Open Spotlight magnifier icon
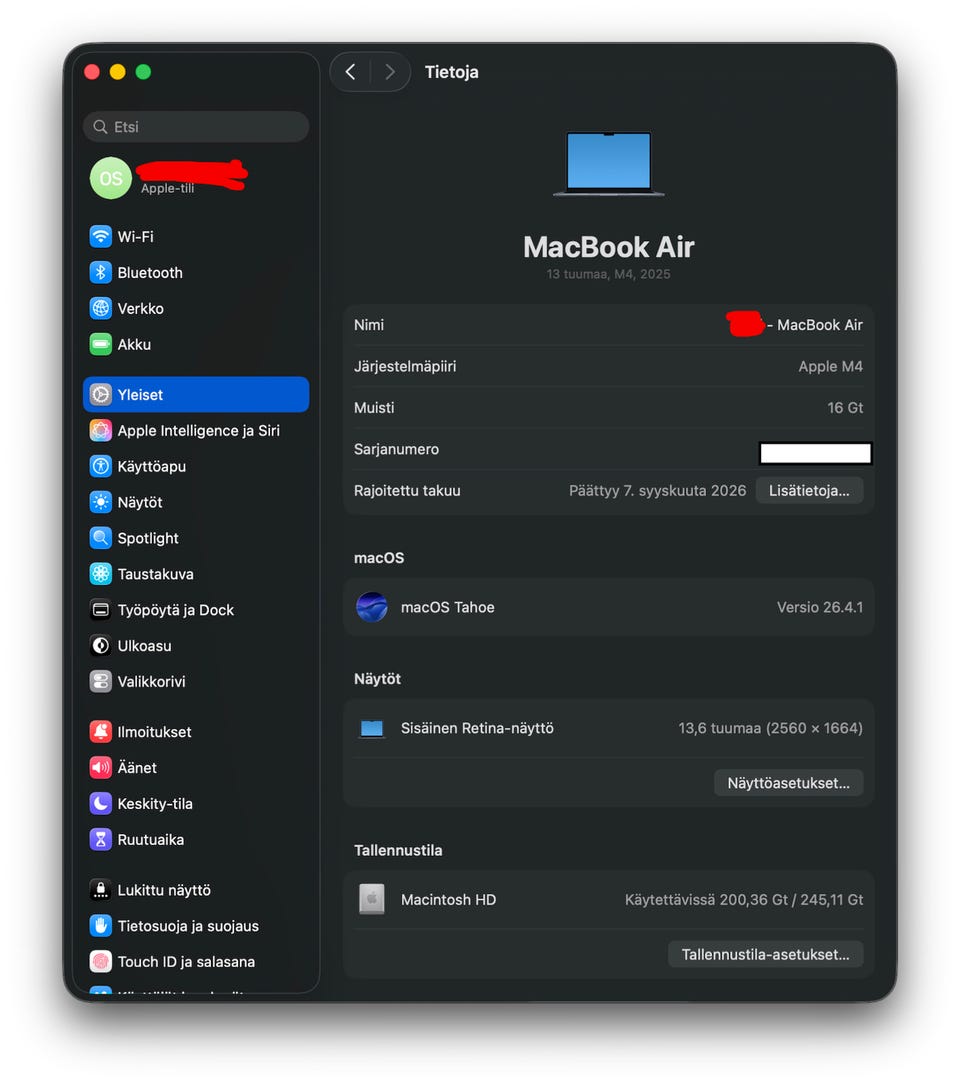Image resolution: width=960 pixels, height=1086 pixels. (100, 538)
